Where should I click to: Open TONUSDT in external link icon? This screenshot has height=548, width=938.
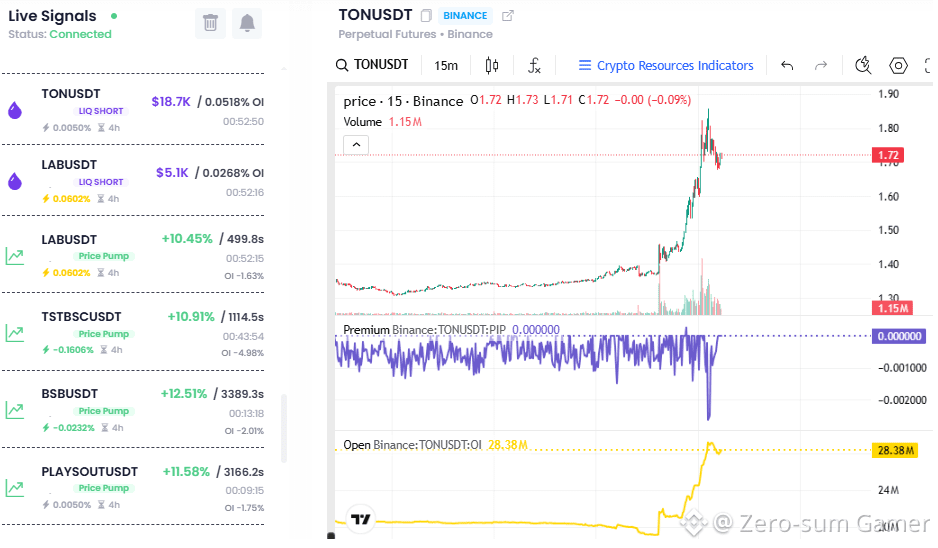[x=507, y=16]
